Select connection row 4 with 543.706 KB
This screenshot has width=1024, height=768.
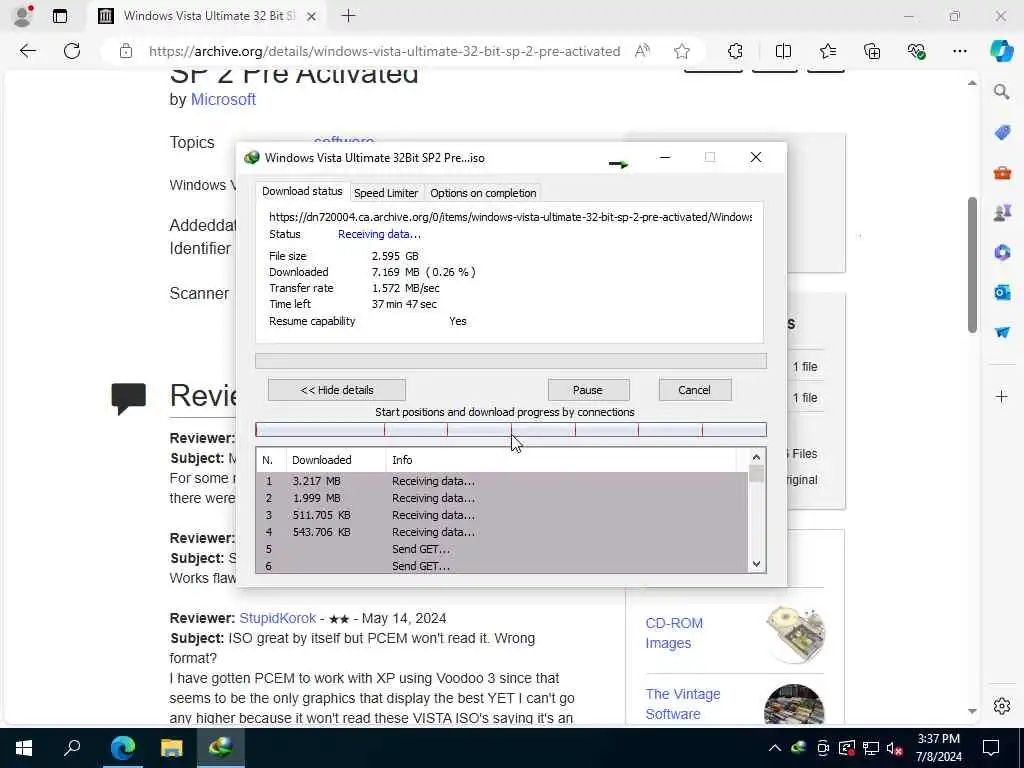tap(502, 532)
